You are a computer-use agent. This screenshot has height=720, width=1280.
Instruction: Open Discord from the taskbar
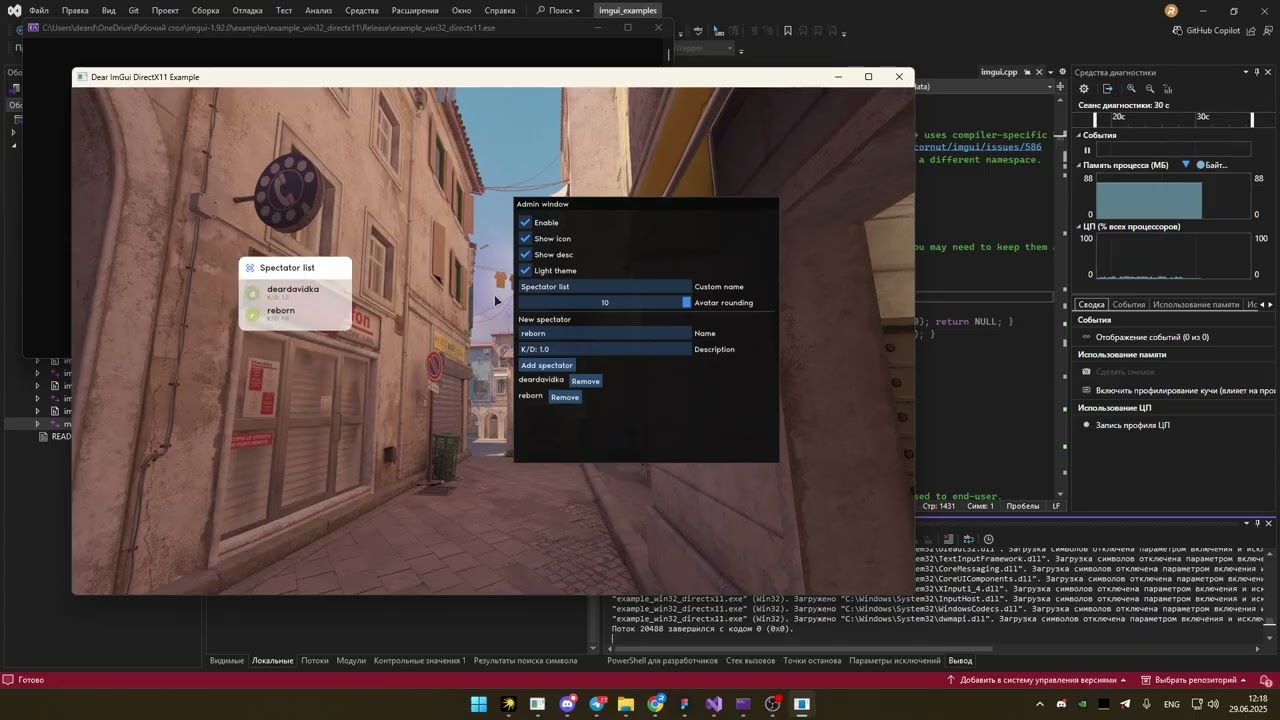(x=568, y=704)
